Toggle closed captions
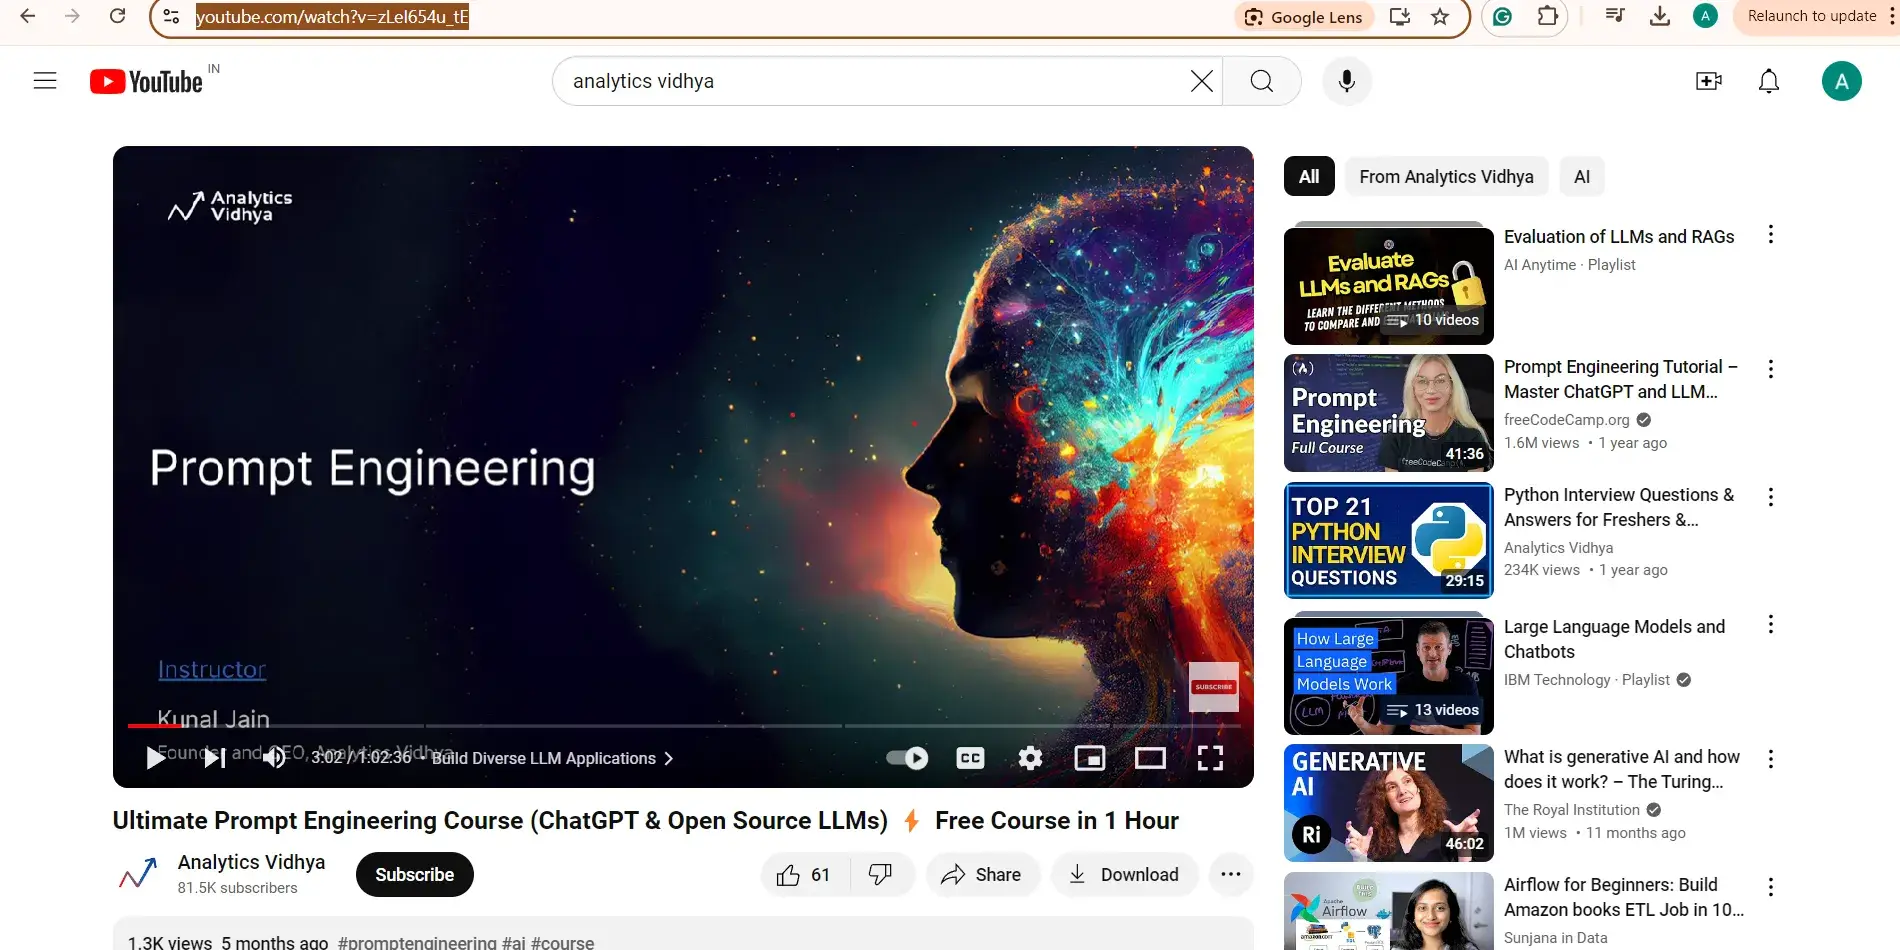 970,758
